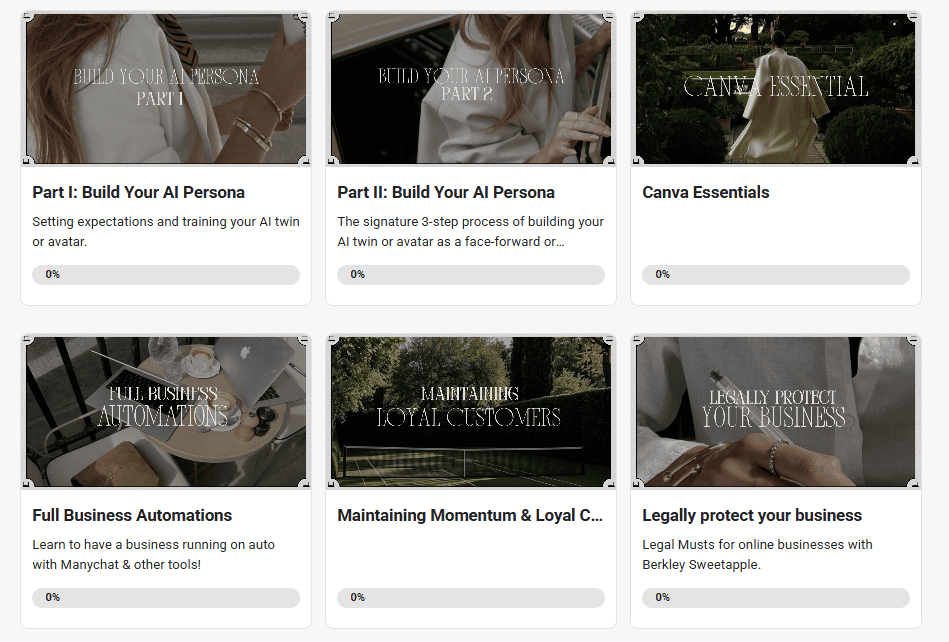The height and width of the screenshot is (642, 949).
Task: Open the Build Your AI Persona Part 1 thumbnail
Action: click(165, 88)
